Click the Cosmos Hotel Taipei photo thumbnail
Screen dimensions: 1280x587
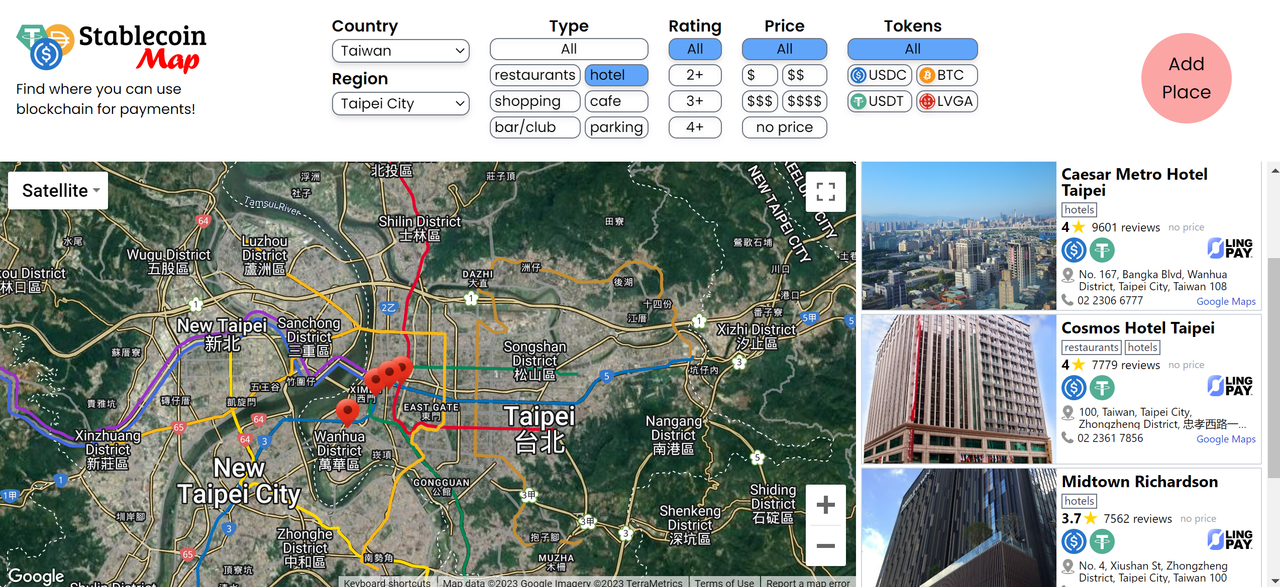(960, 389)
